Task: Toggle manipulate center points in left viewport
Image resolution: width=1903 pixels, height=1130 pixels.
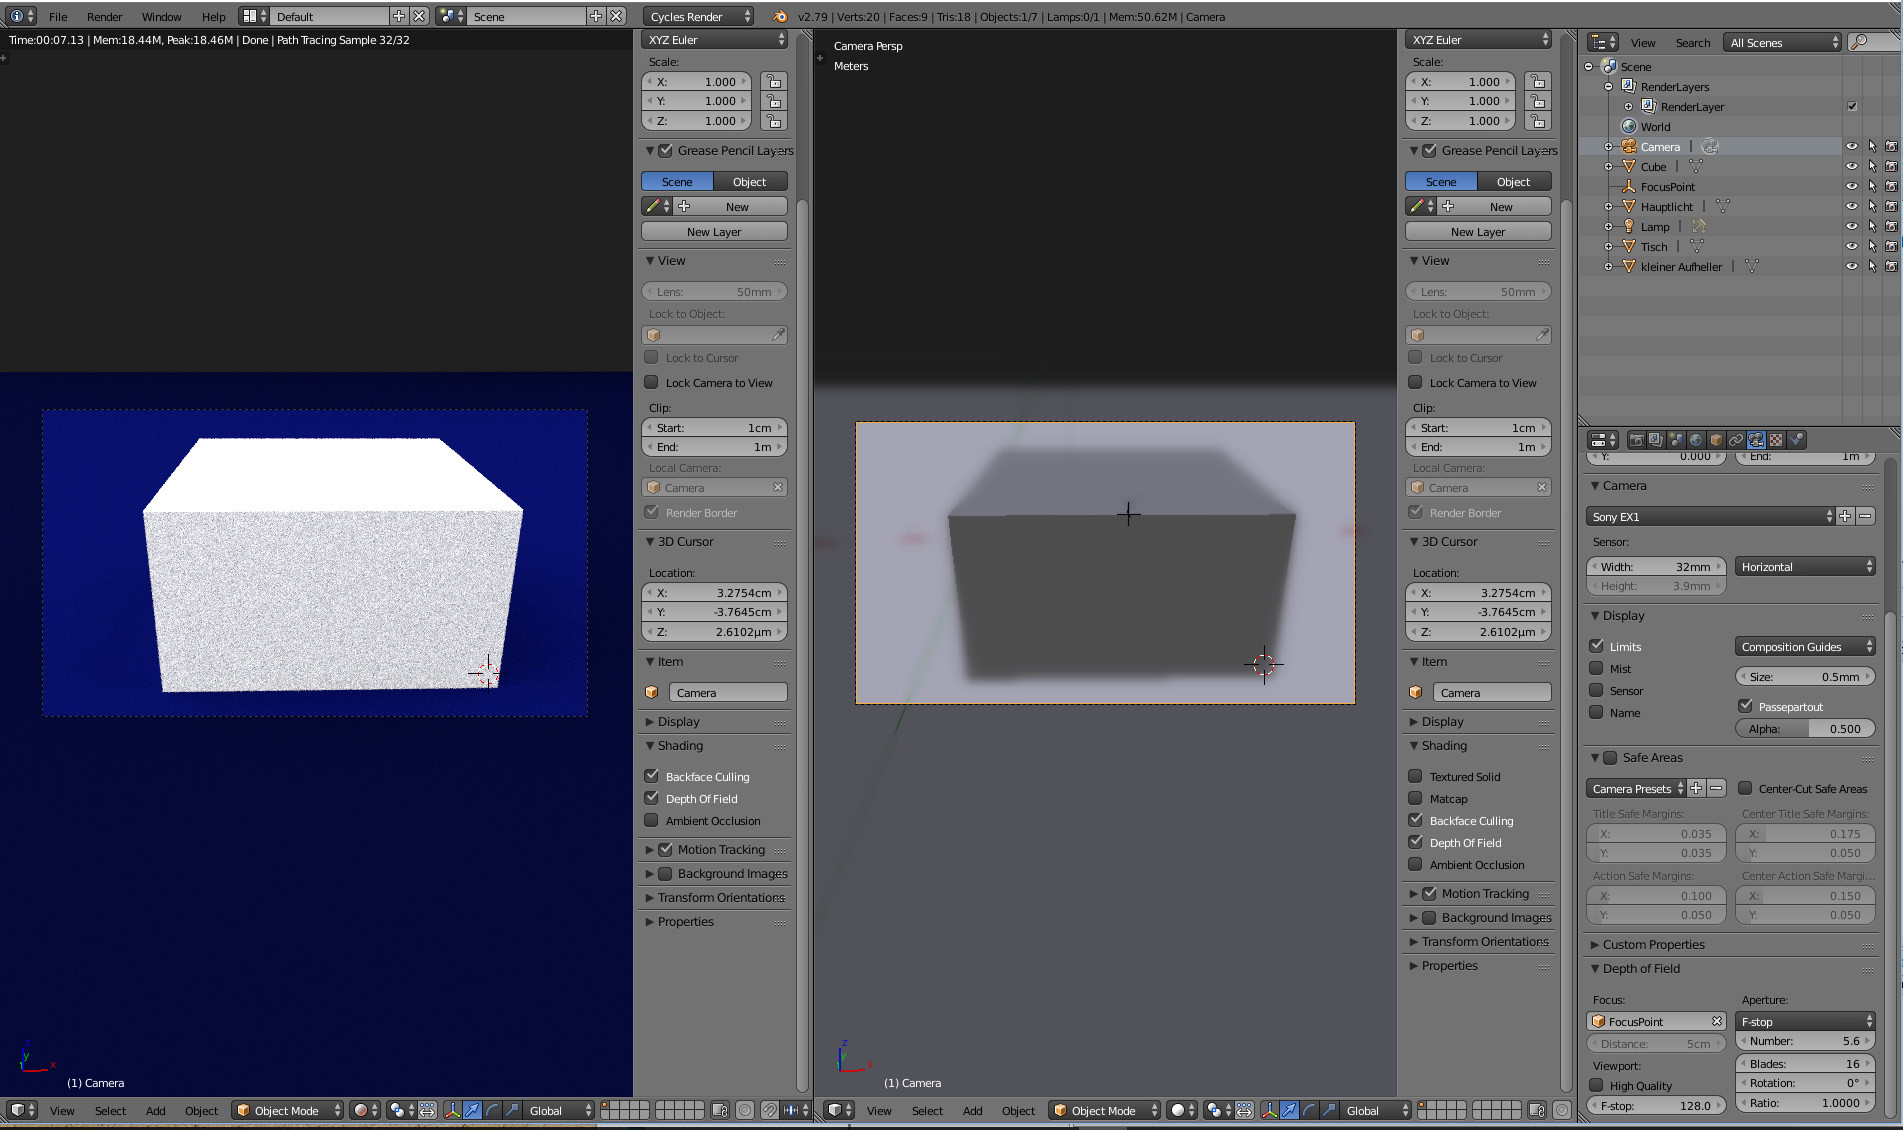Action: point(427,1110)
